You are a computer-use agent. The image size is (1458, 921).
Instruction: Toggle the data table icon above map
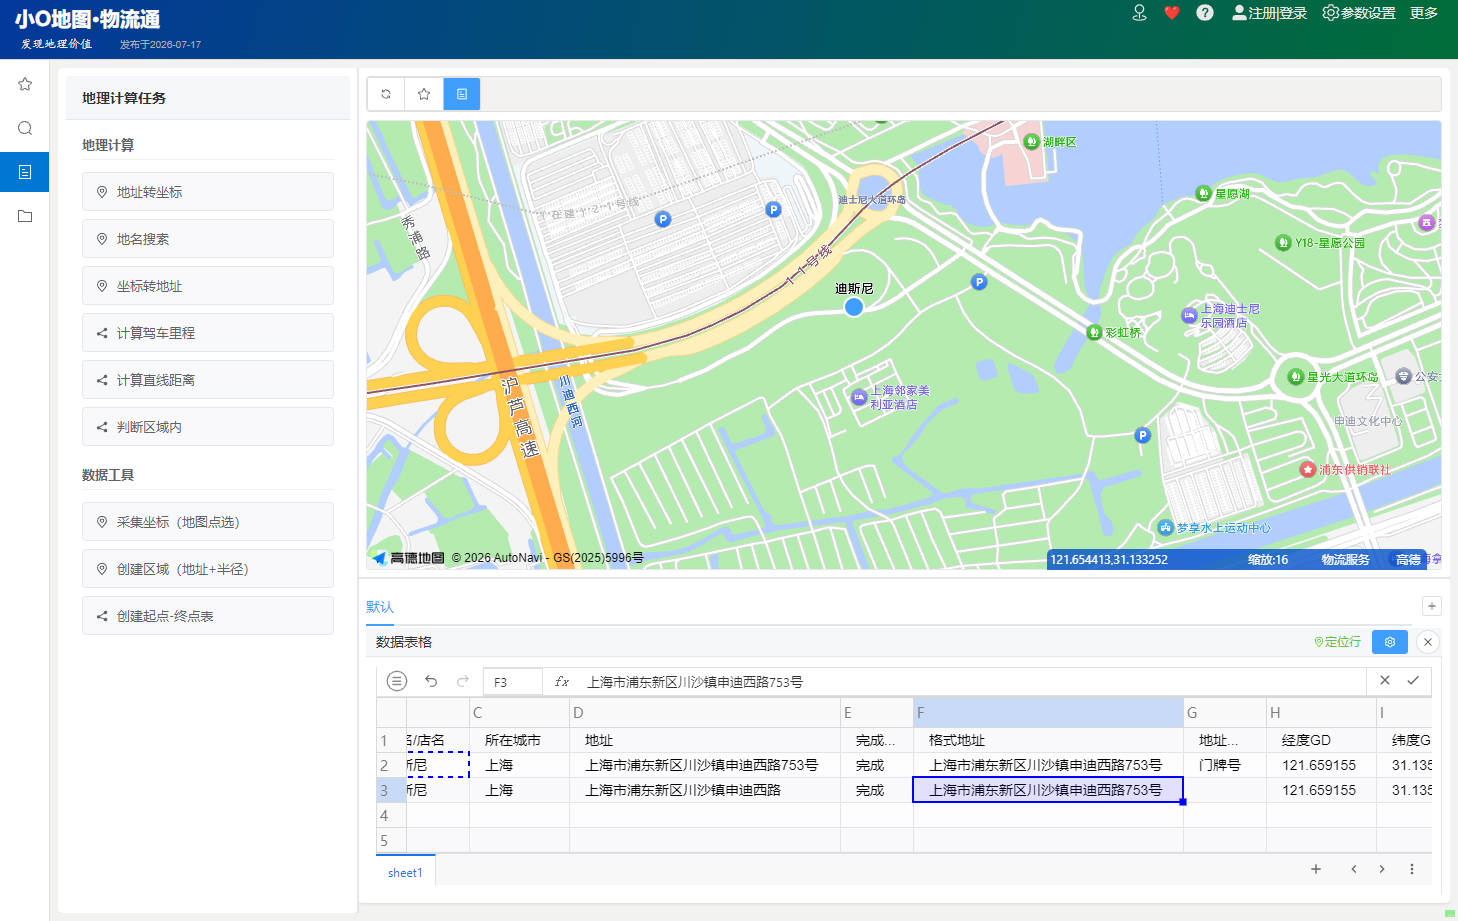click(462, 94)
